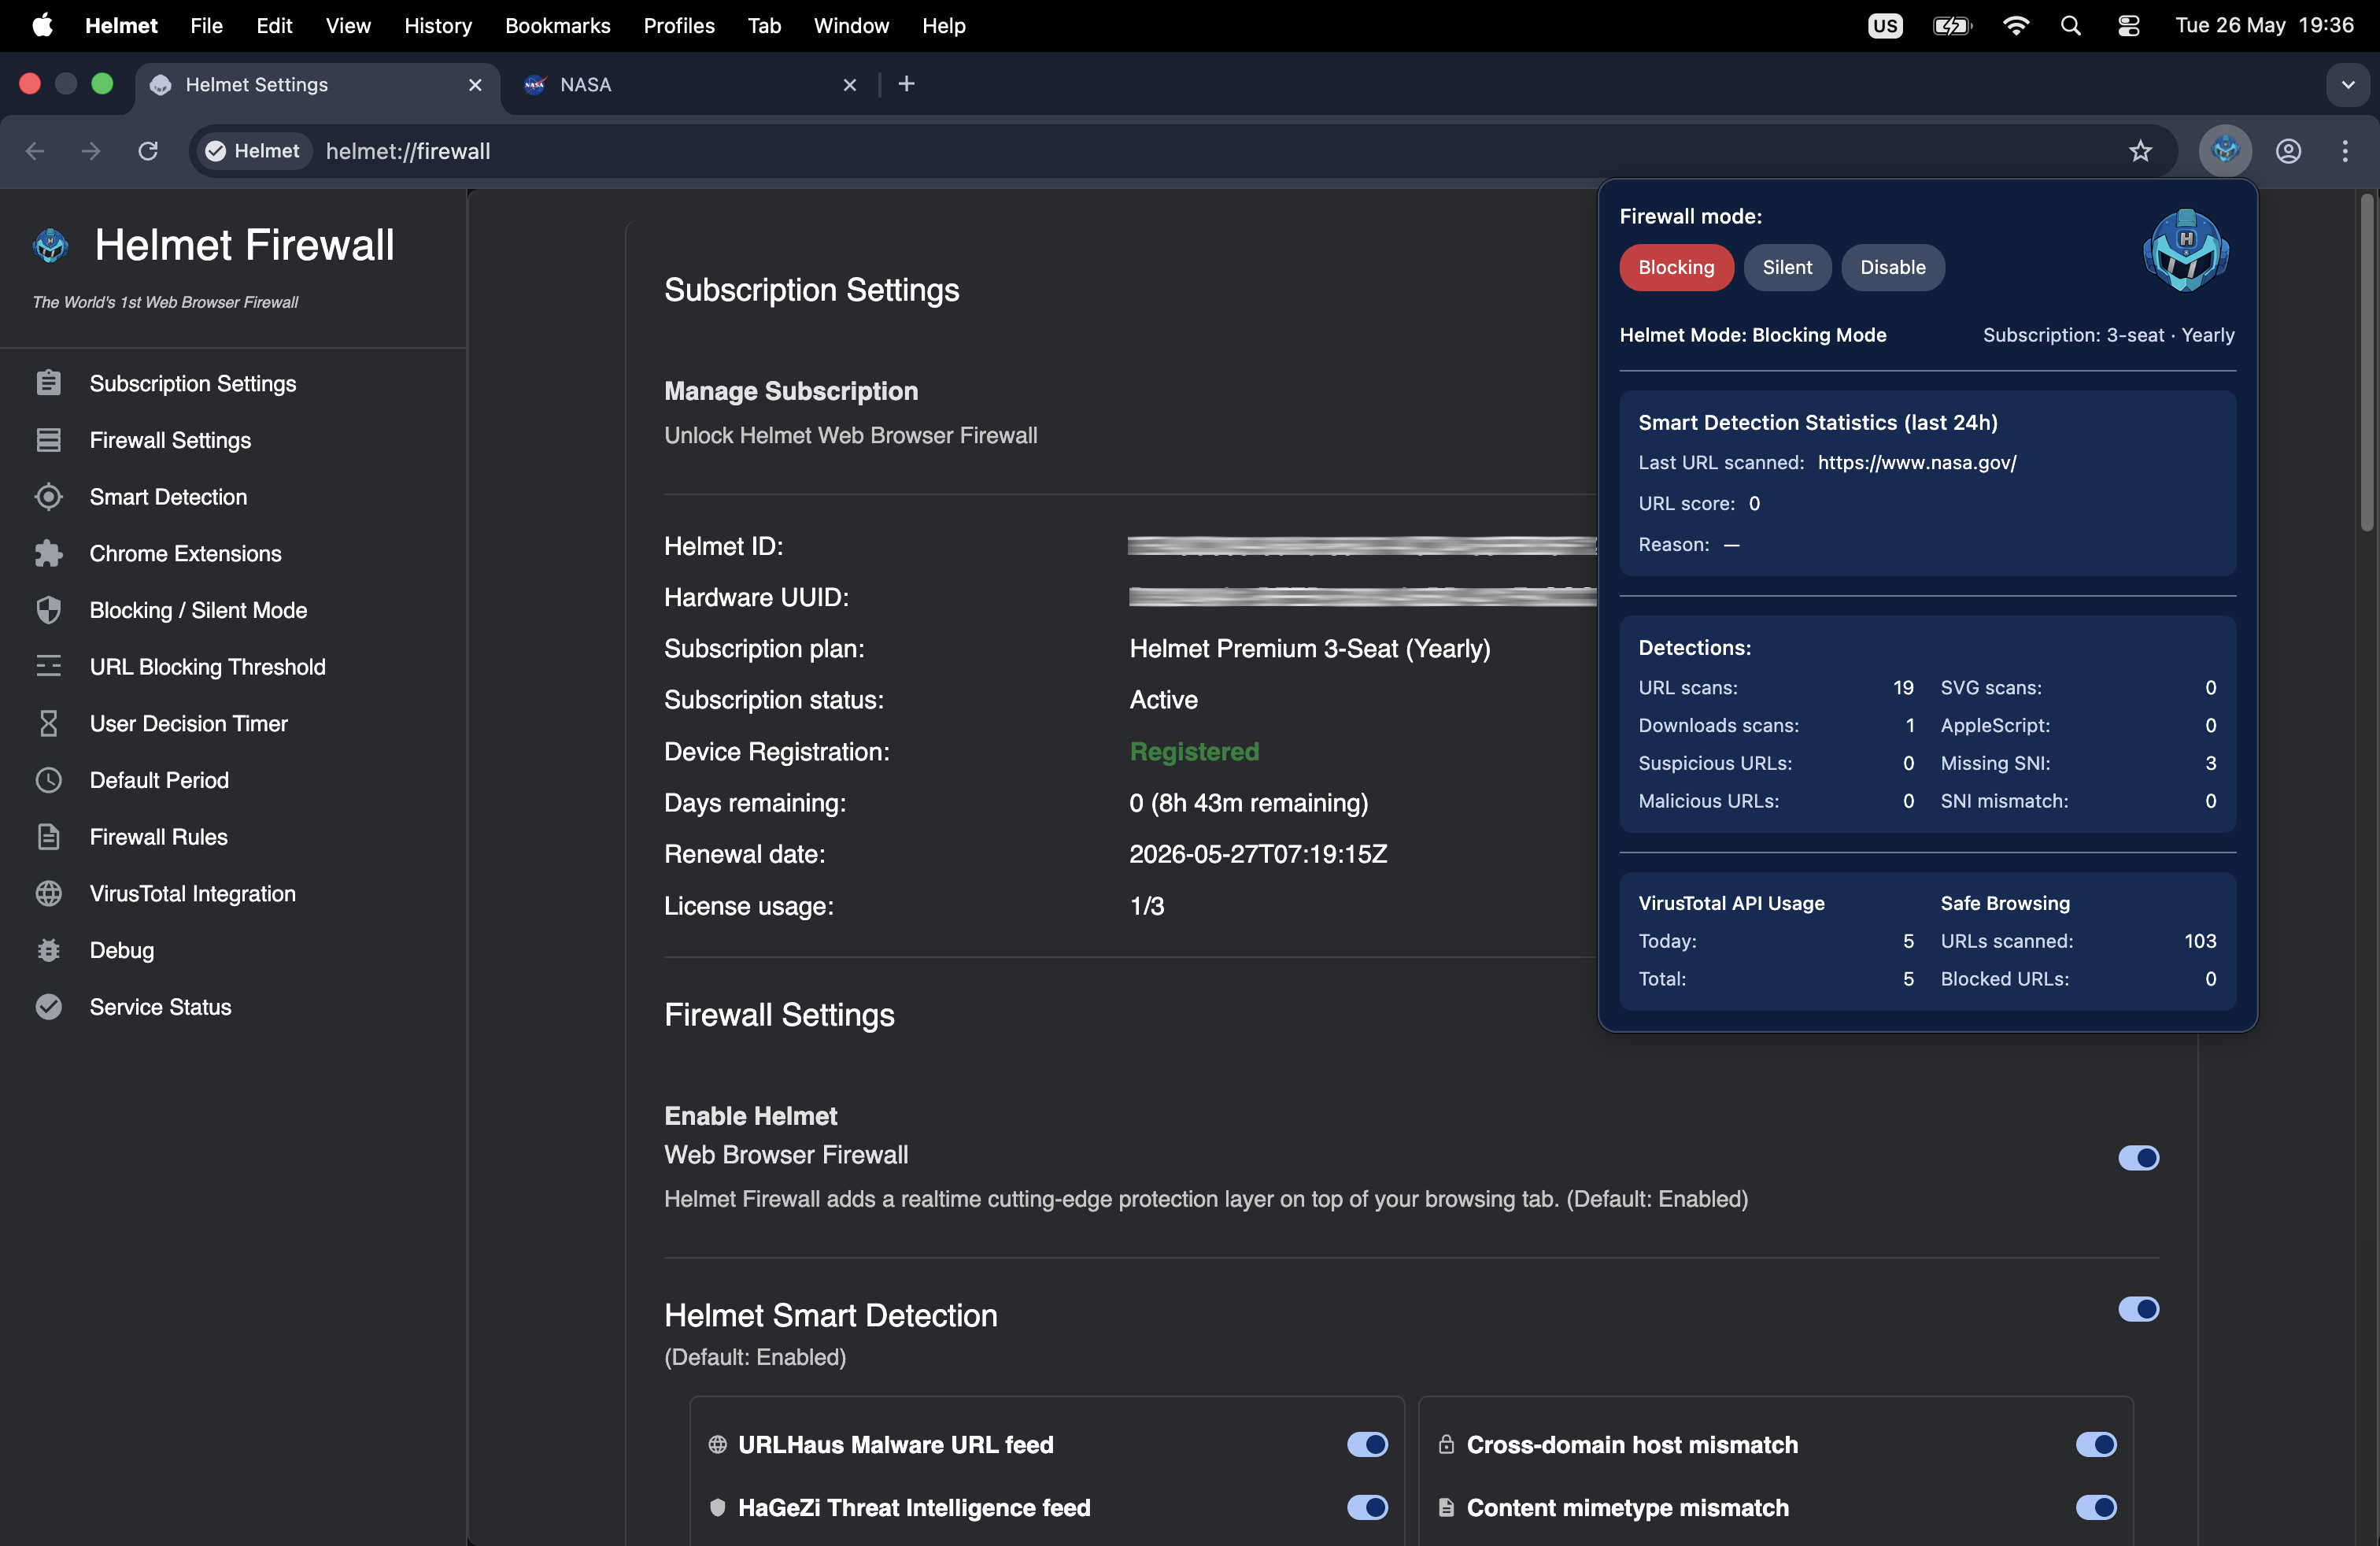Open the Firewall Rules section link

[159, 837]
